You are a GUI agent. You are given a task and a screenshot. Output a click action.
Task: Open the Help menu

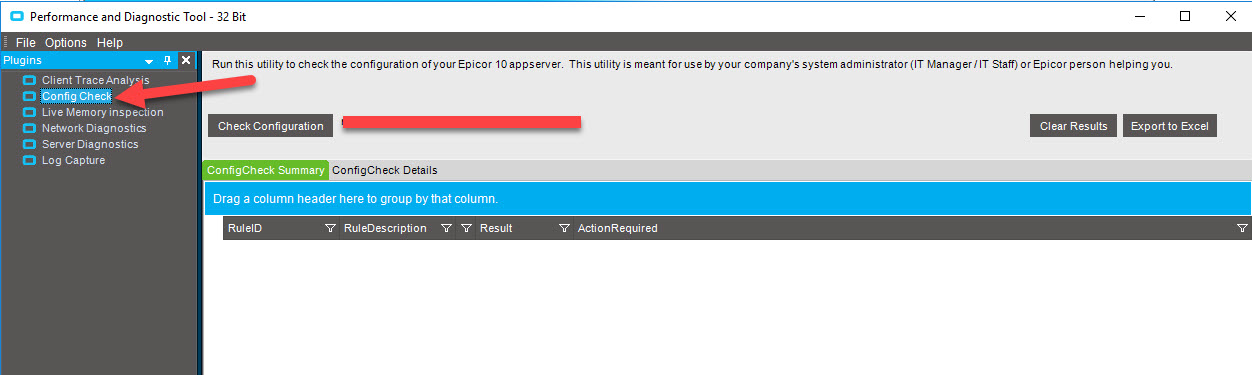pos(110,43)
